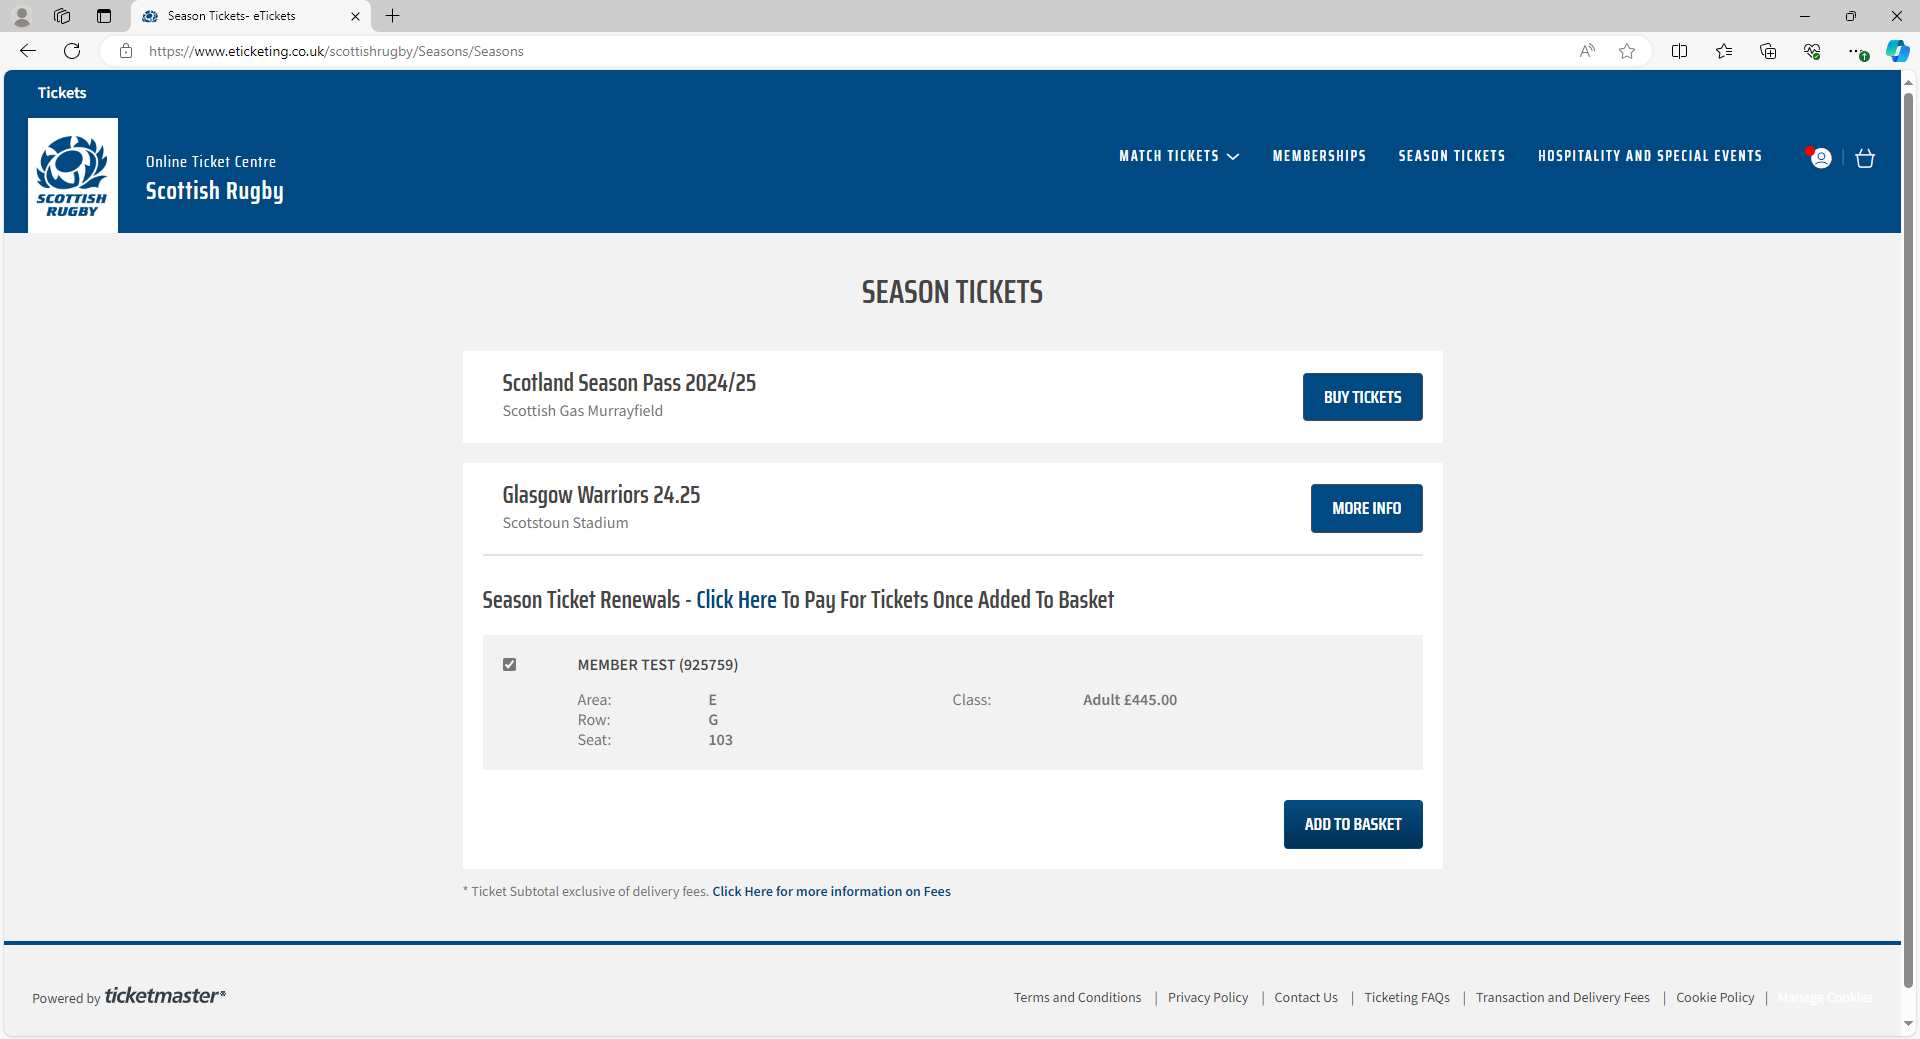Click the Scottish Rugby logo
Screen dimensions: 1920x1039
point(73,176)
